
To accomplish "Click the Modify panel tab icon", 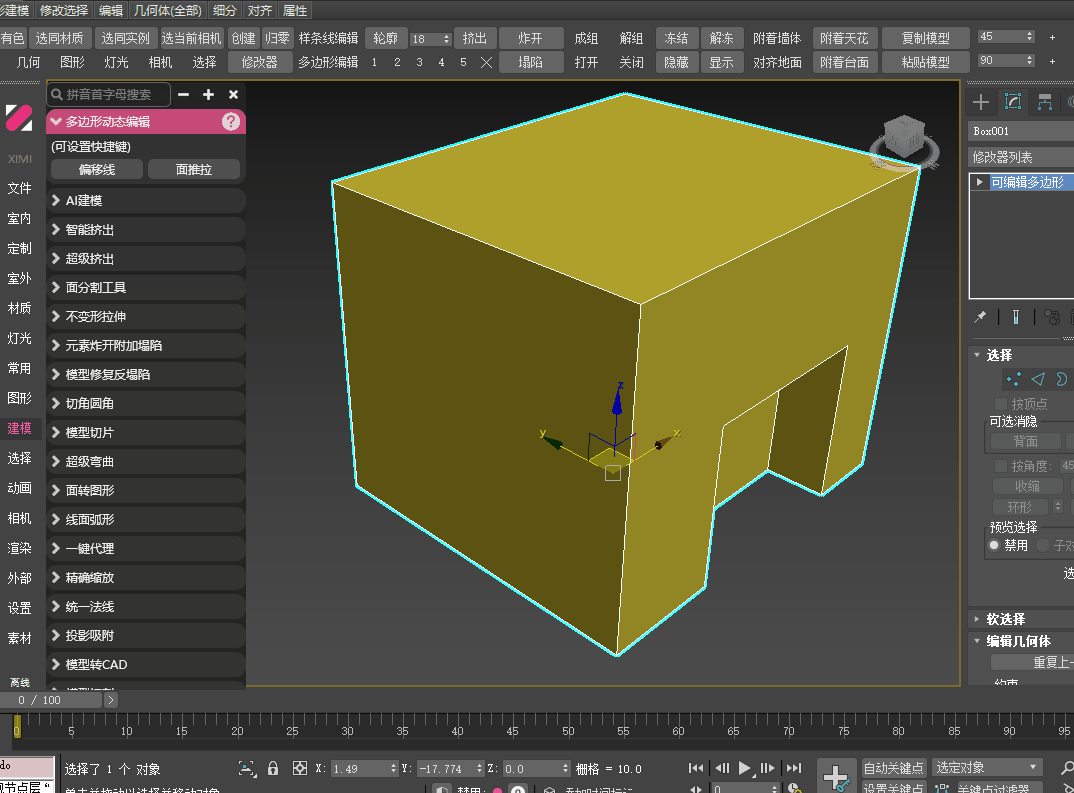I will 1013,102.
